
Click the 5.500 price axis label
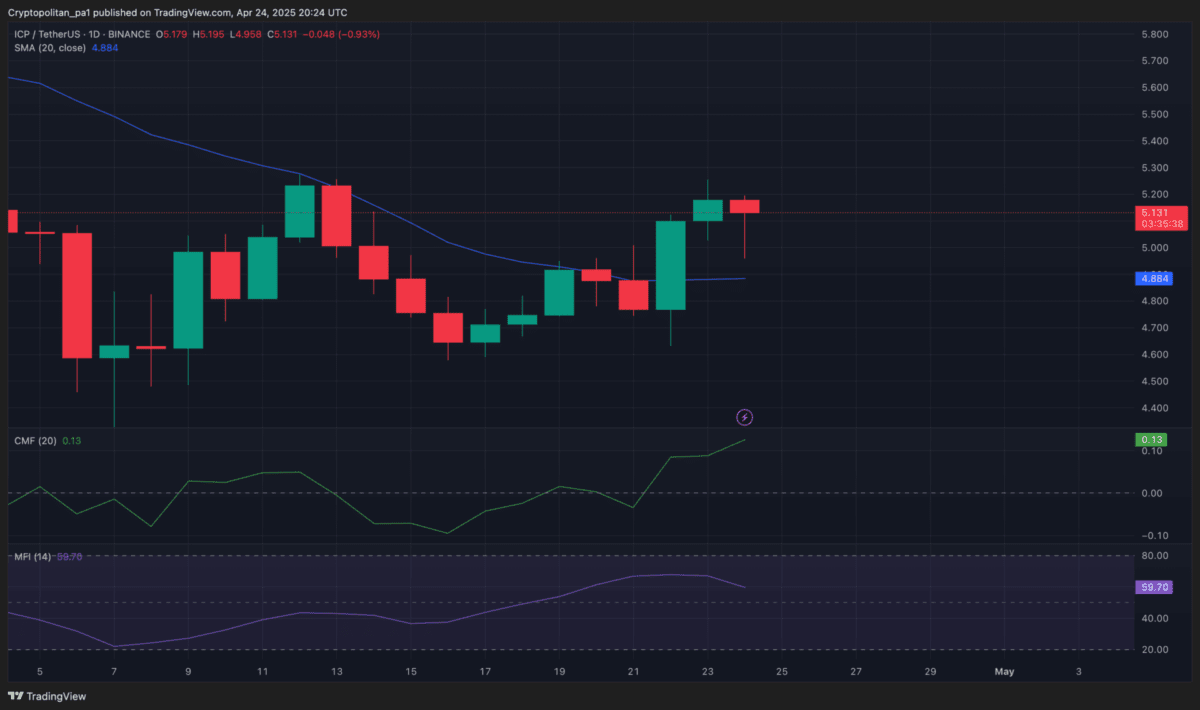1155,114
